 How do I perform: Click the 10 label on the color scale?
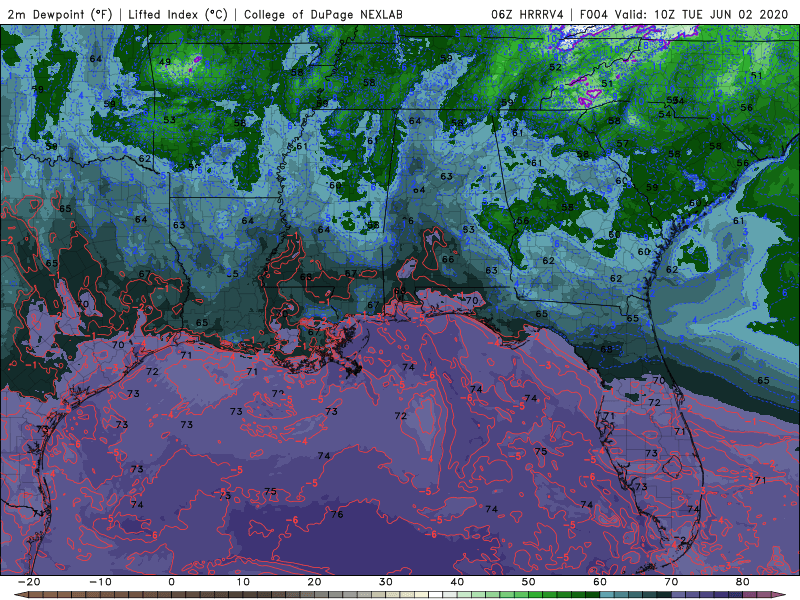click(x=243, y=582)
